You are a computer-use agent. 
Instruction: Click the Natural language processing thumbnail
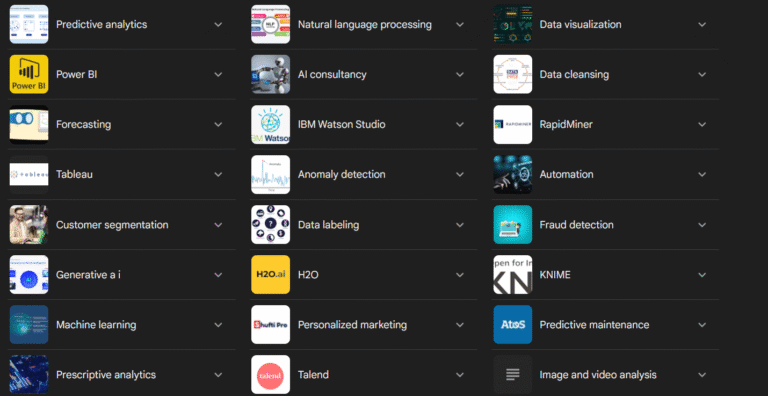(x=270, y=24)
